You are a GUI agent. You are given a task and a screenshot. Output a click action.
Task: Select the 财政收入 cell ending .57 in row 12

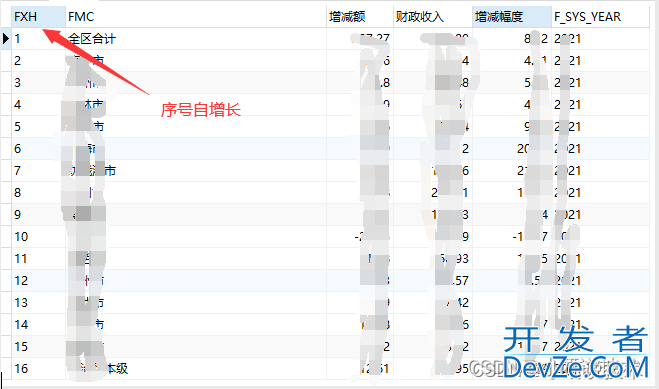coord(432,281)
